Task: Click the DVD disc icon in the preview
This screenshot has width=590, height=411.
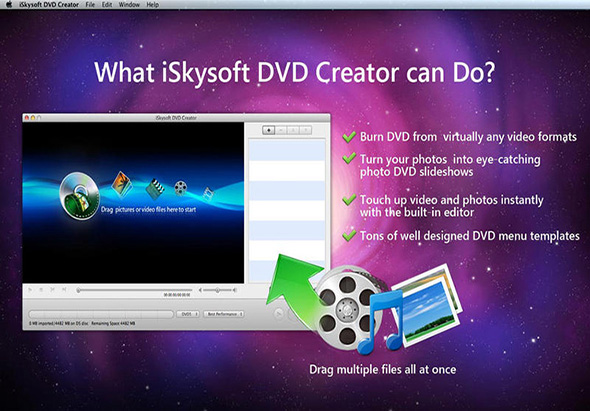Action: pos(79,196)
